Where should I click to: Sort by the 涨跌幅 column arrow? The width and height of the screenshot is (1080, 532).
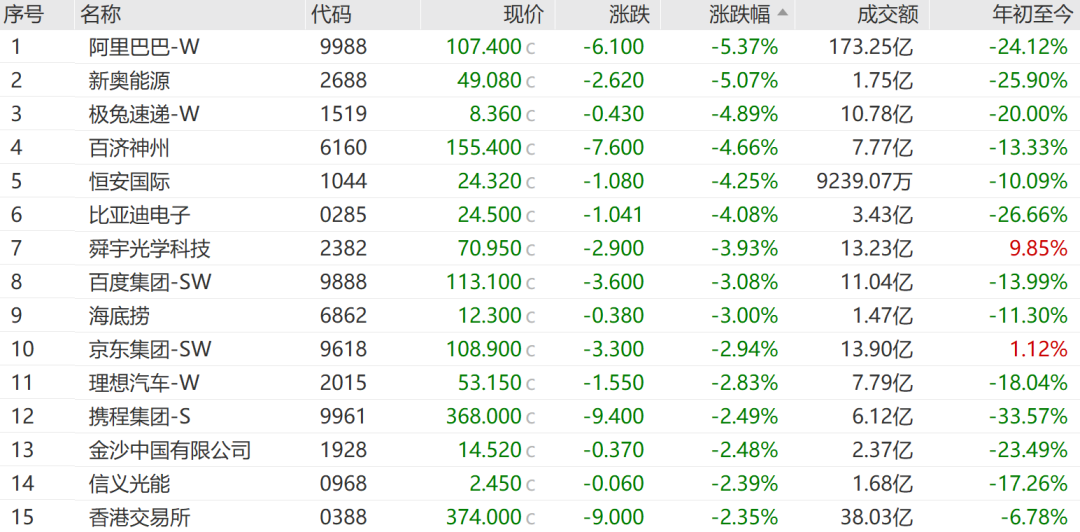click(x=783, y=13)
